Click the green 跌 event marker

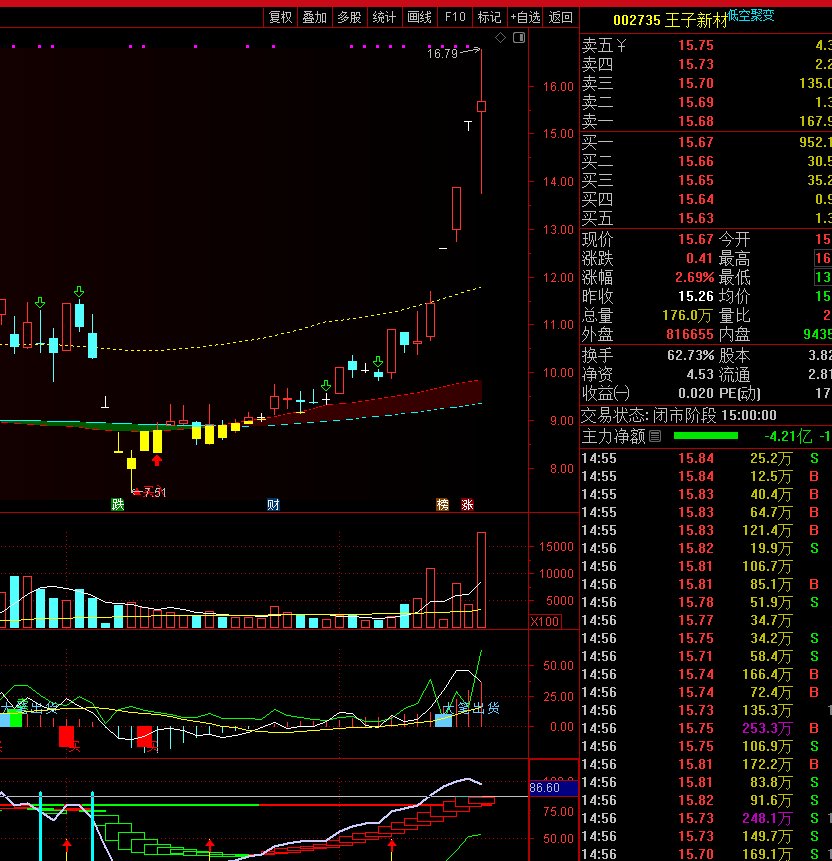[118, 505]
